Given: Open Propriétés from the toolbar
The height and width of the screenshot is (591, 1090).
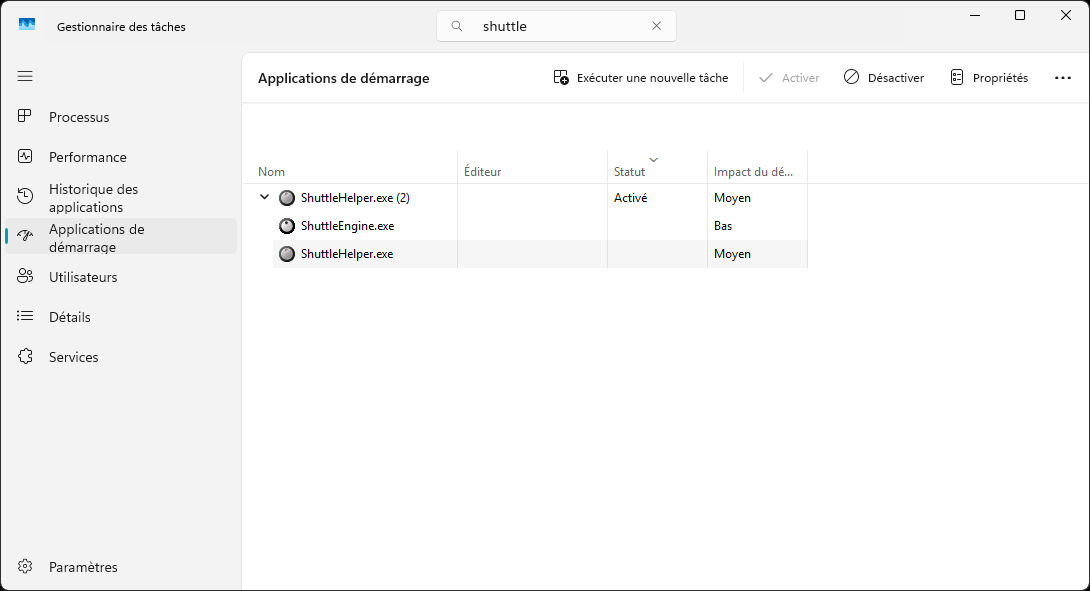Looking at the screenshot, I should 988,78.
